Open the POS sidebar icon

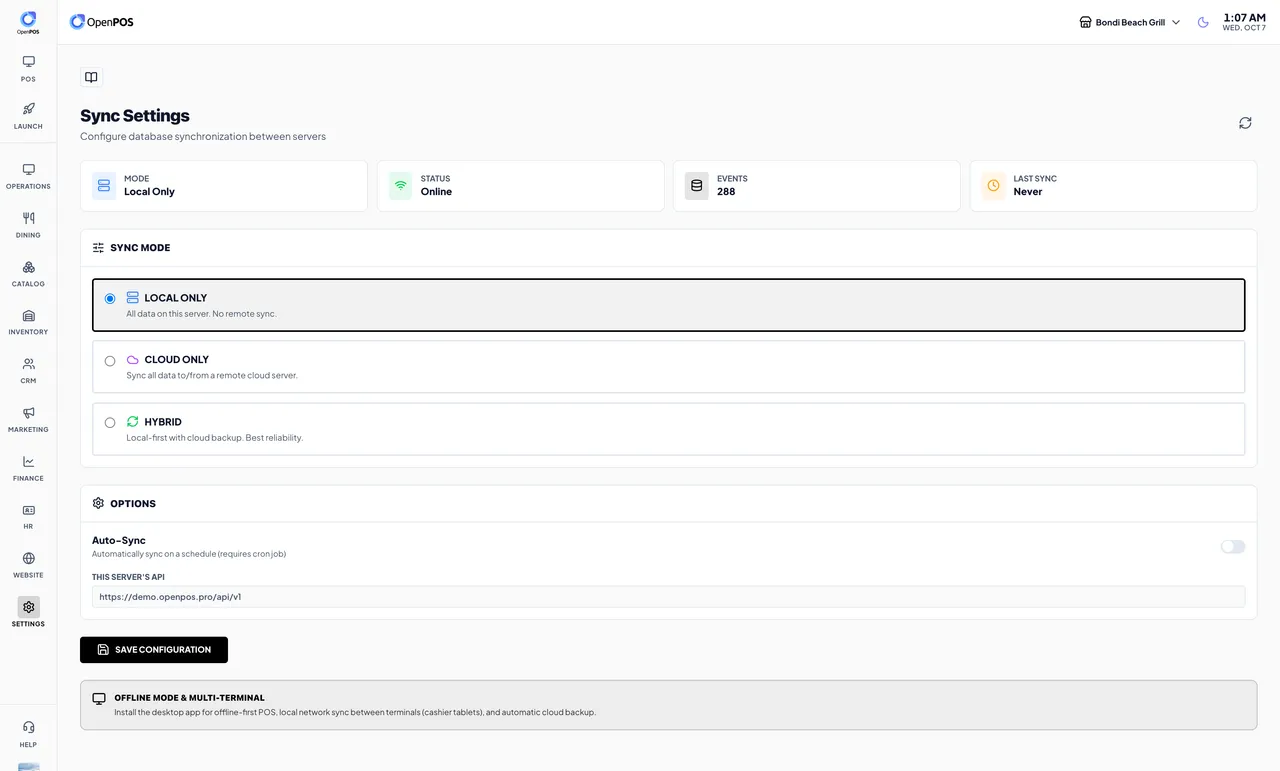click(x=28, y=61)
